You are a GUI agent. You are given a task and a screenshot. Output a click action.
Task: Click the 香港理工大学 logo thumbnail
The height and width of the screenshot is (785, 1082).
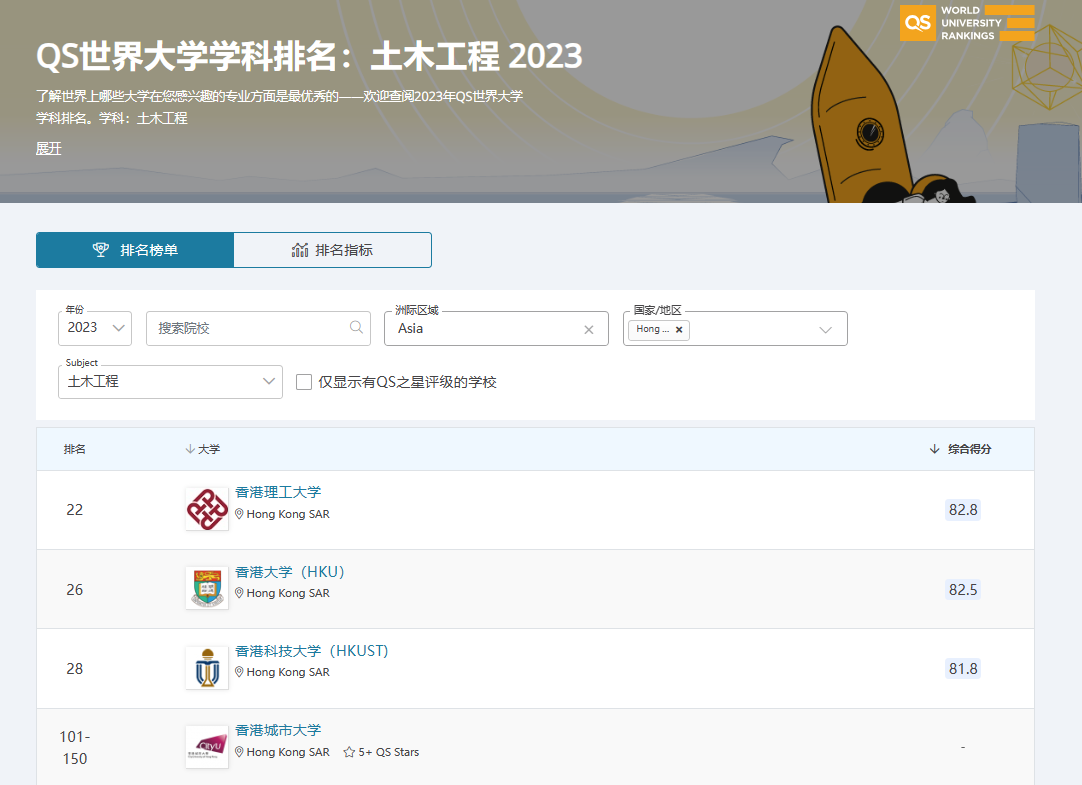pyautogui.click(x=207, y=509)
